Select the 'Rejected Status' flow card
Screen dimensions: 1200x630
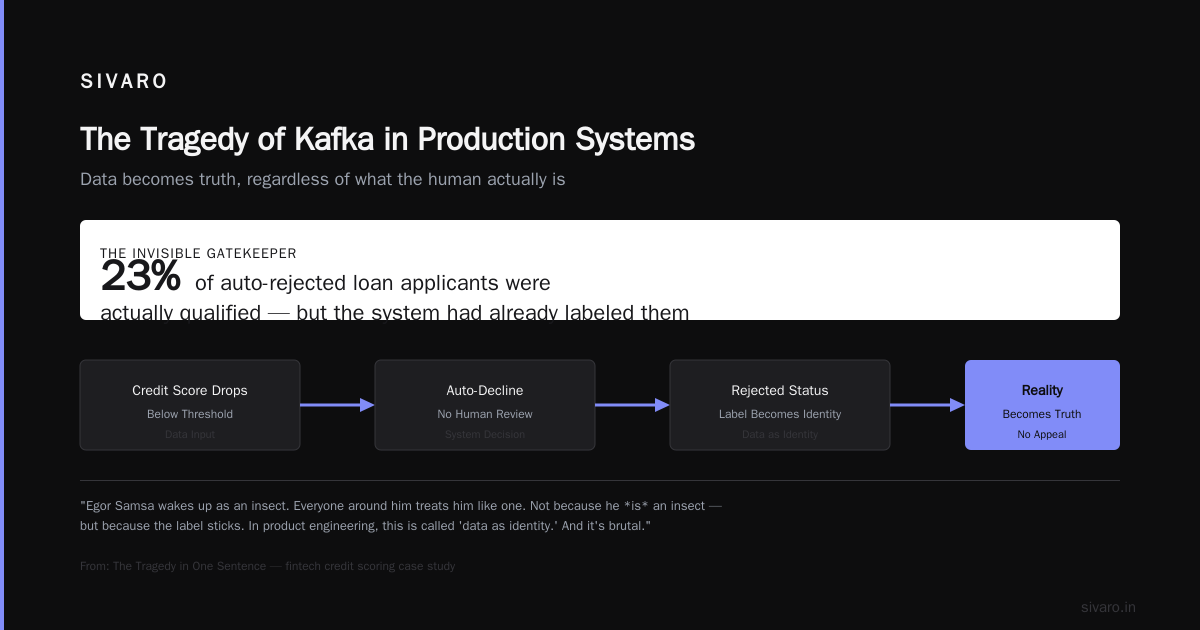pyautogui.click(x=780, y=405)
